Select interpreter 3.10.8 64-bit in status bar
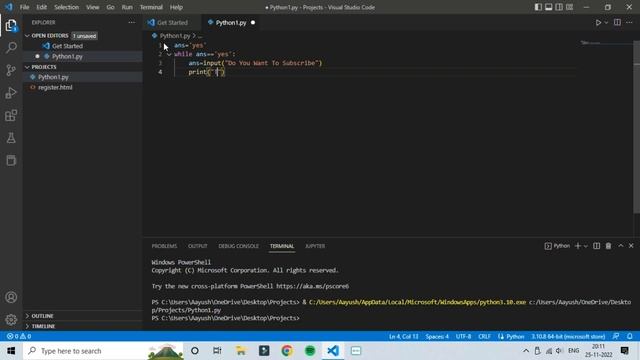The image size is (640, 360). (x=568, y=336)
